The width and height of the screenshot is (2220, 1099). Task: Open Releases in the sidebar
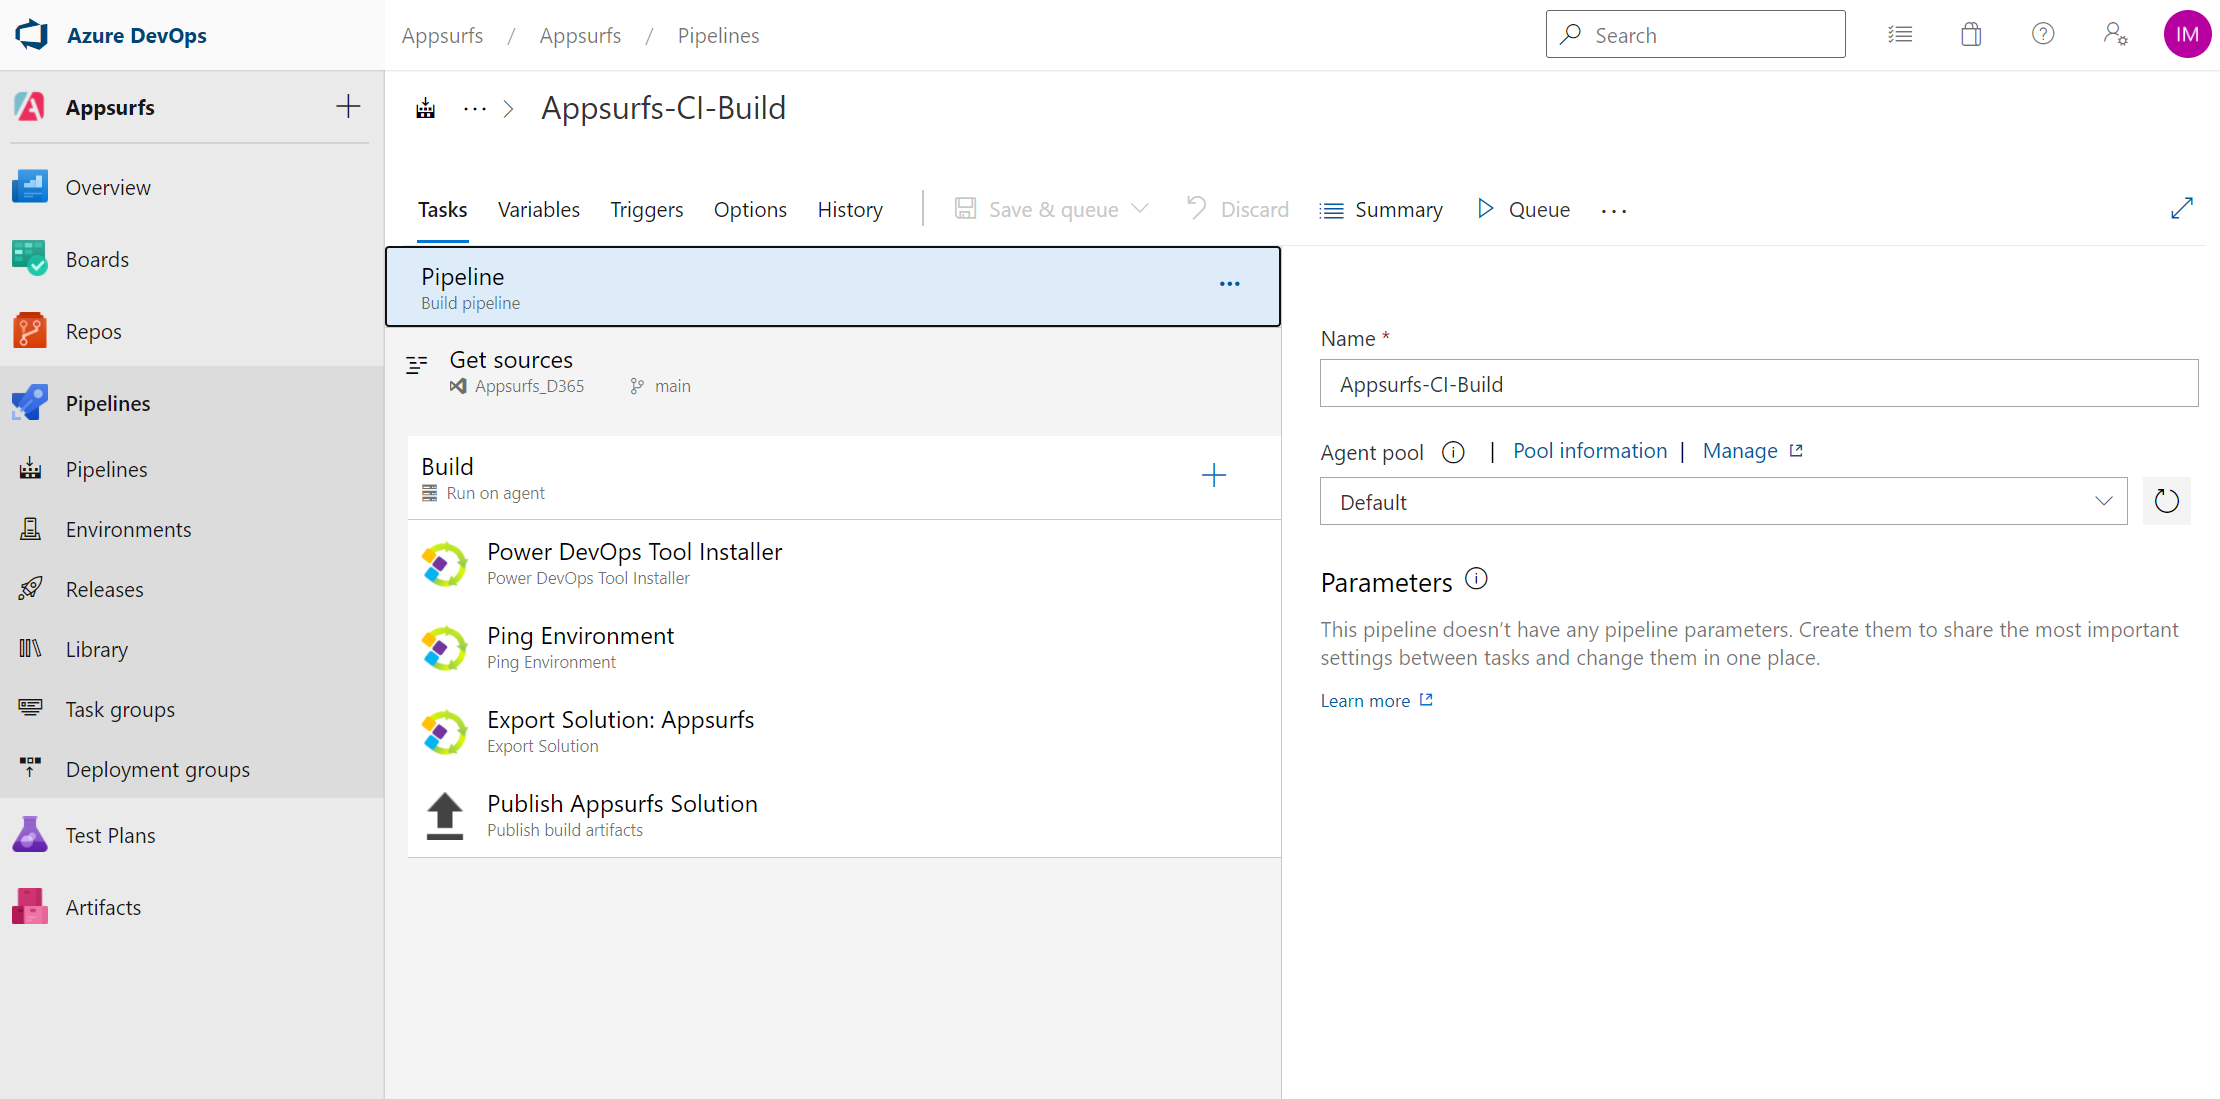(x=192, y=590)
